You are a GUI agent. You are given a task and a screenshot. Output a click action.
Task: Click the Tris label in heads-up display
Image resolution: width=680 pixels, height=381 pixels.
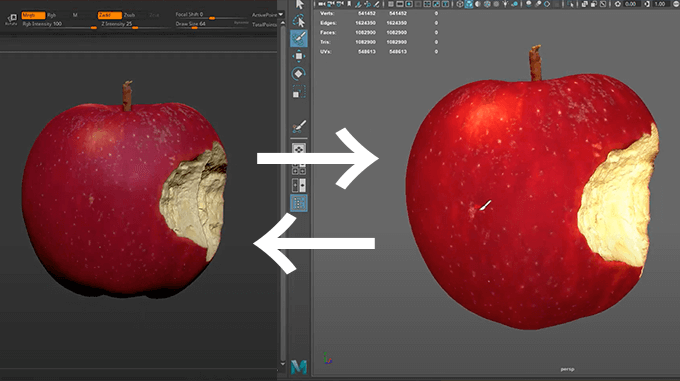325,42
